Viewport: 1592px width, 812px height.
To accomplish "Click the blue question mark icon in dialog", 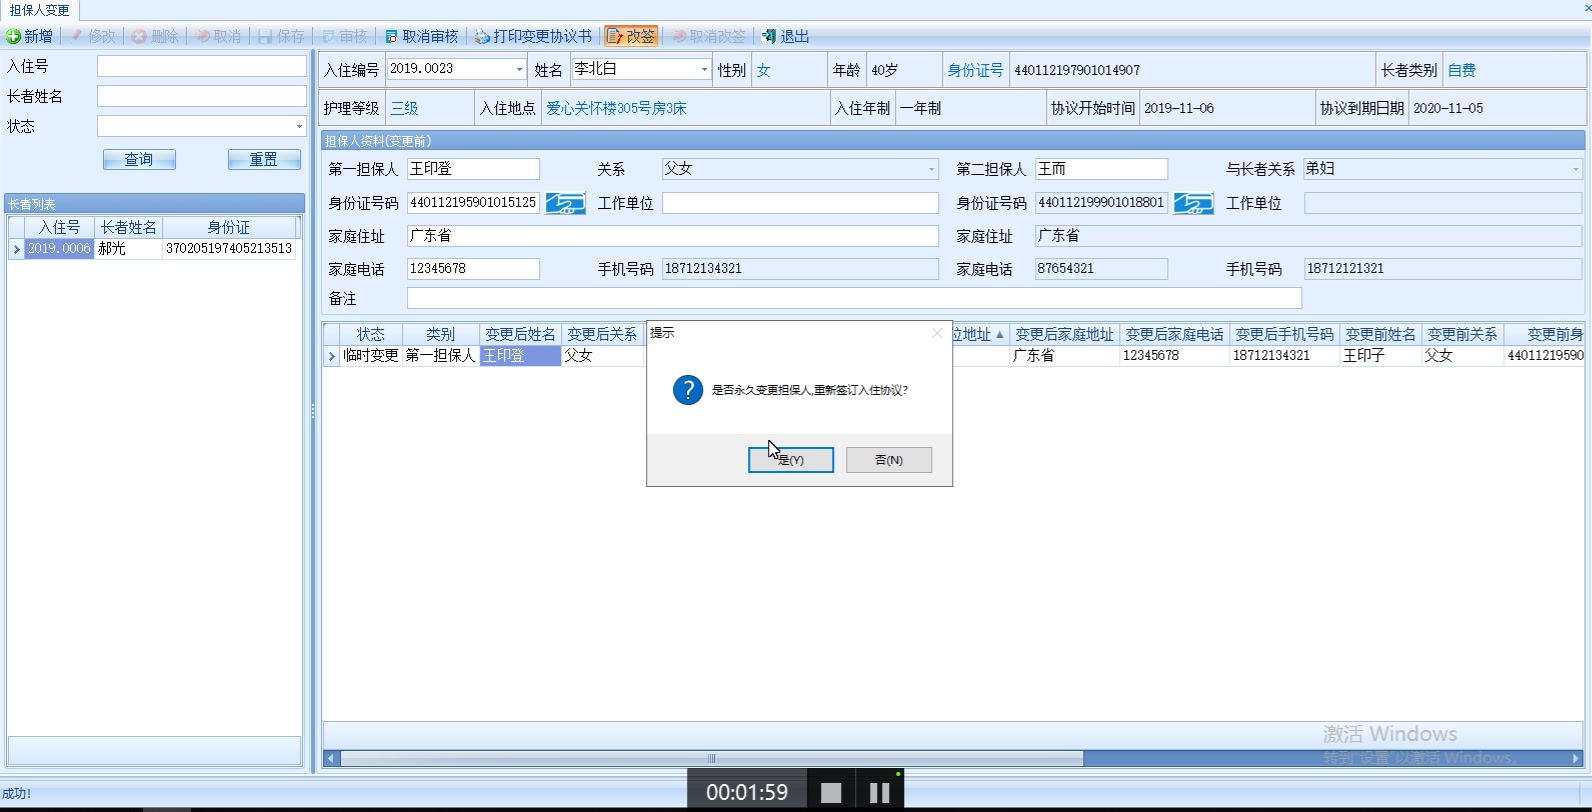I will pyautogui.click(x=688, y=390).
